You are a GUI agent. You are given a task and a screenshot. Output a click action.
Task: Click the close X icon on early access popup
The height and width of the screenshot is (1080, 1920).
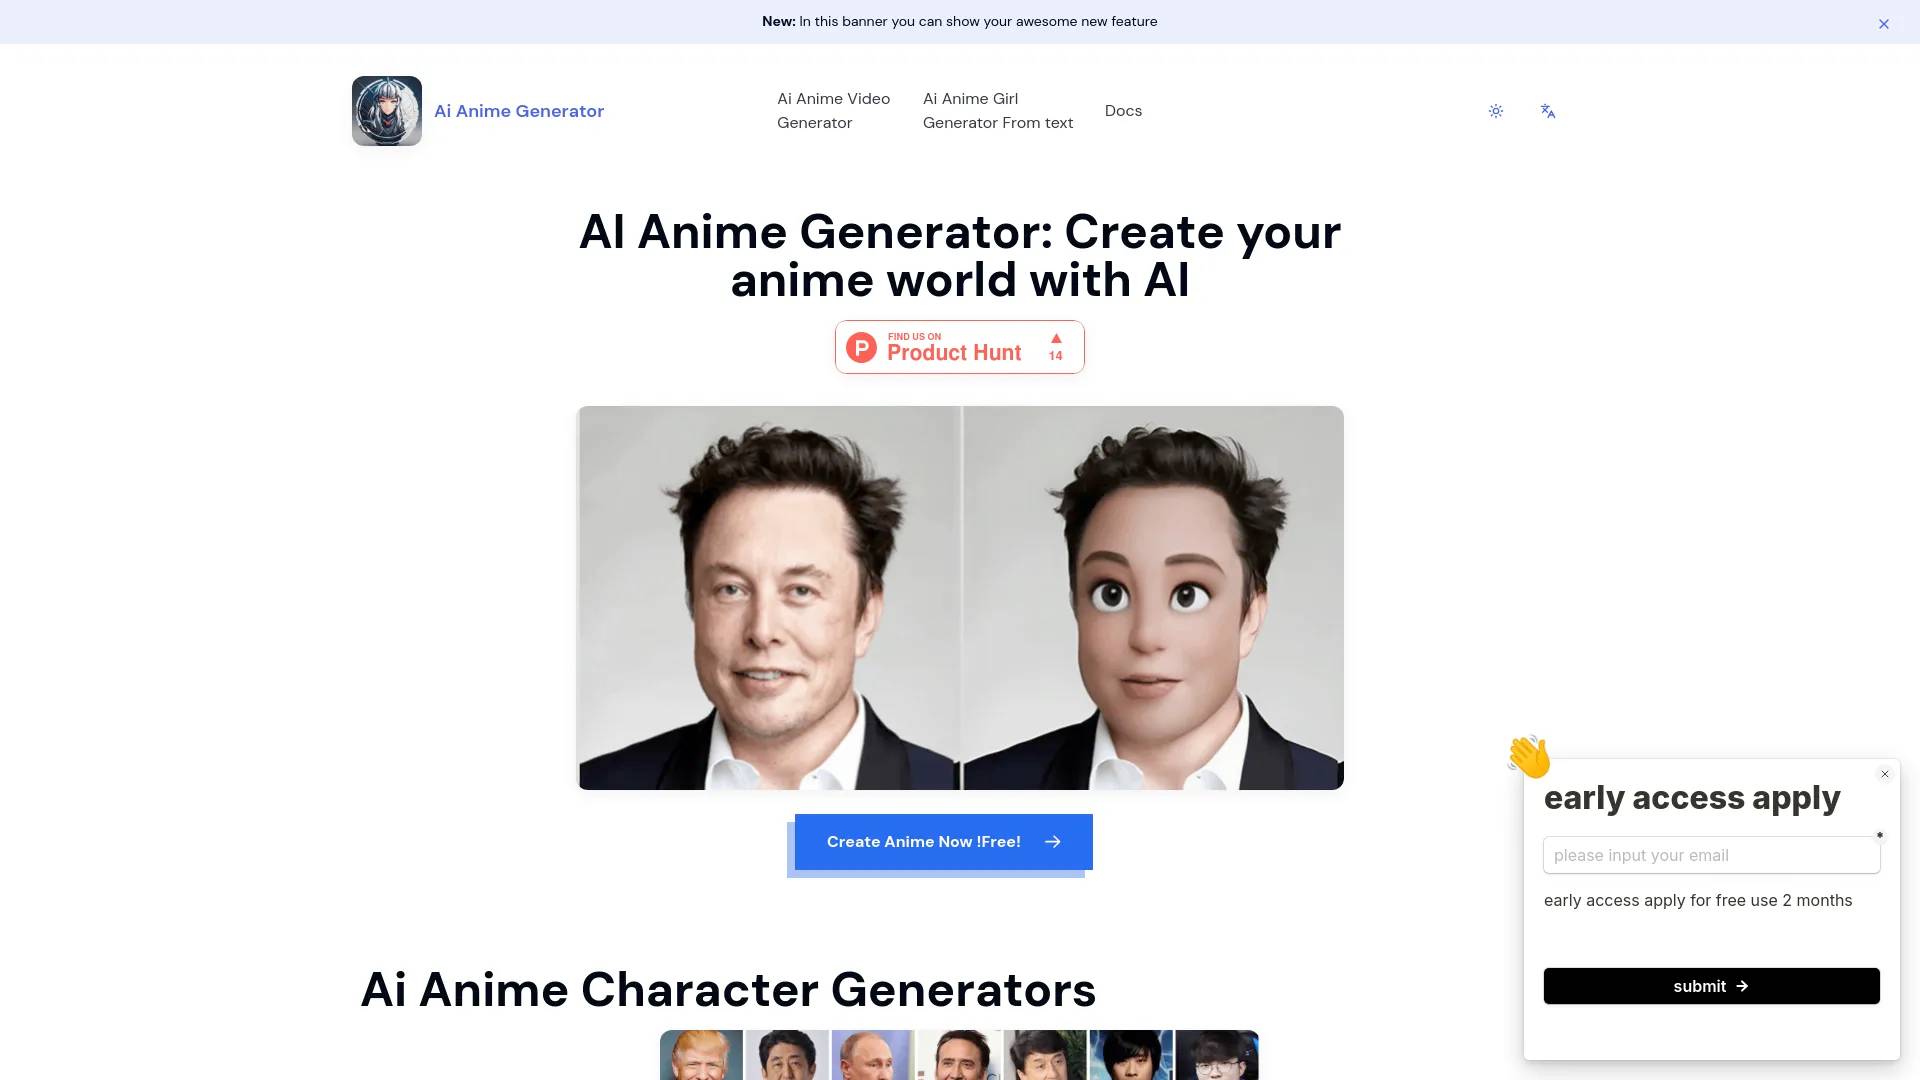1884,774
